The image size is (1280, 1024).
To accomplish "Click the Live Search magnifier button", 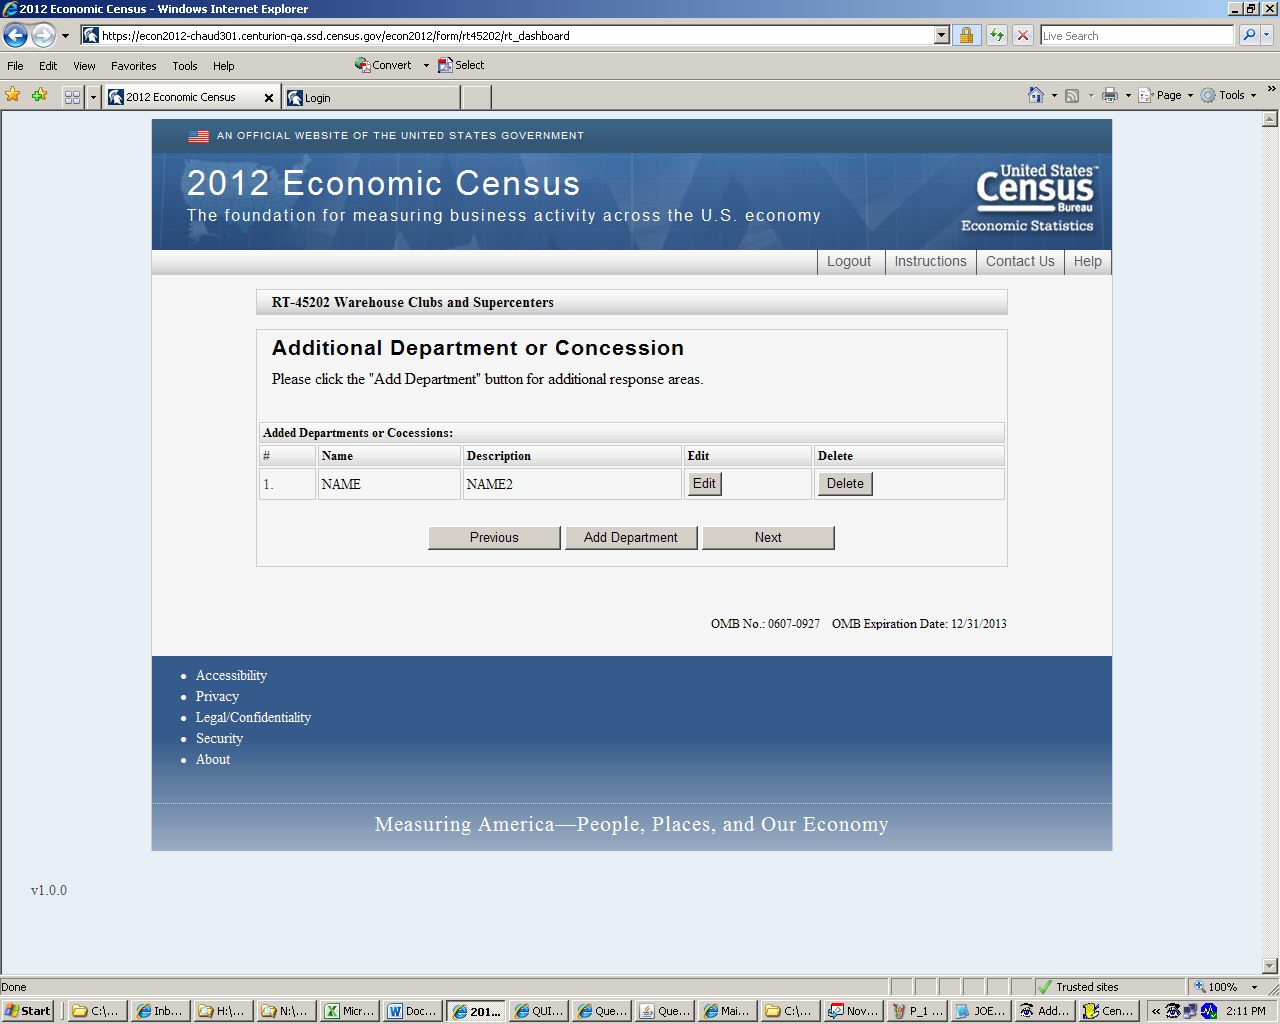I will tap(1249, 36).
